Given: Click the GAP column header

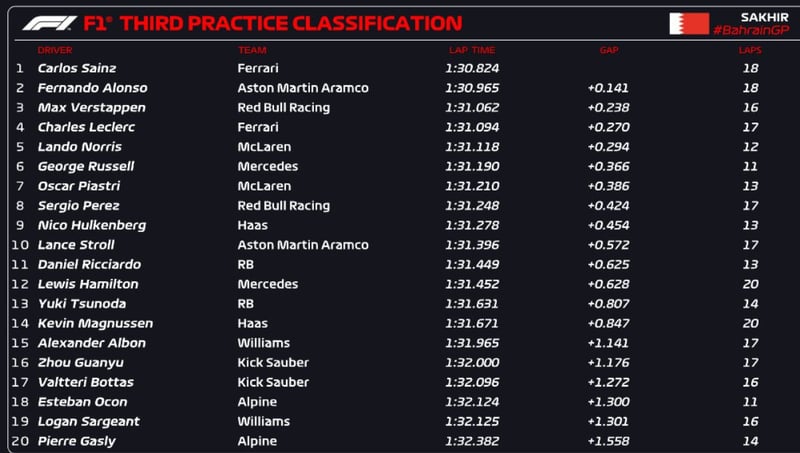Looking at the screenshot, I should coord(609,50).
